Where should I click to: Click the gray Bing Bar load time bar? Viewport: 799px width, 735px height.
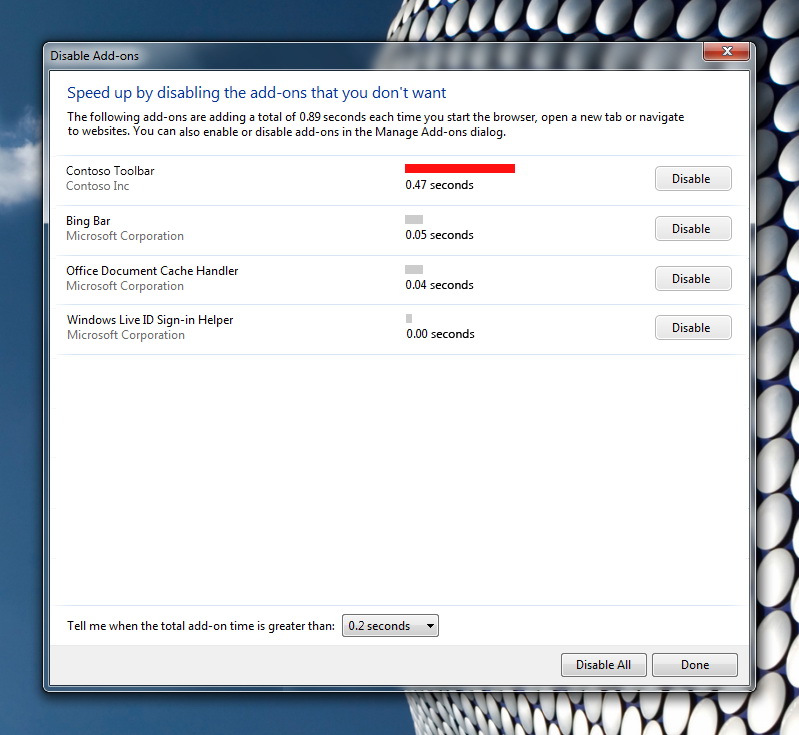tap(414, 219)
